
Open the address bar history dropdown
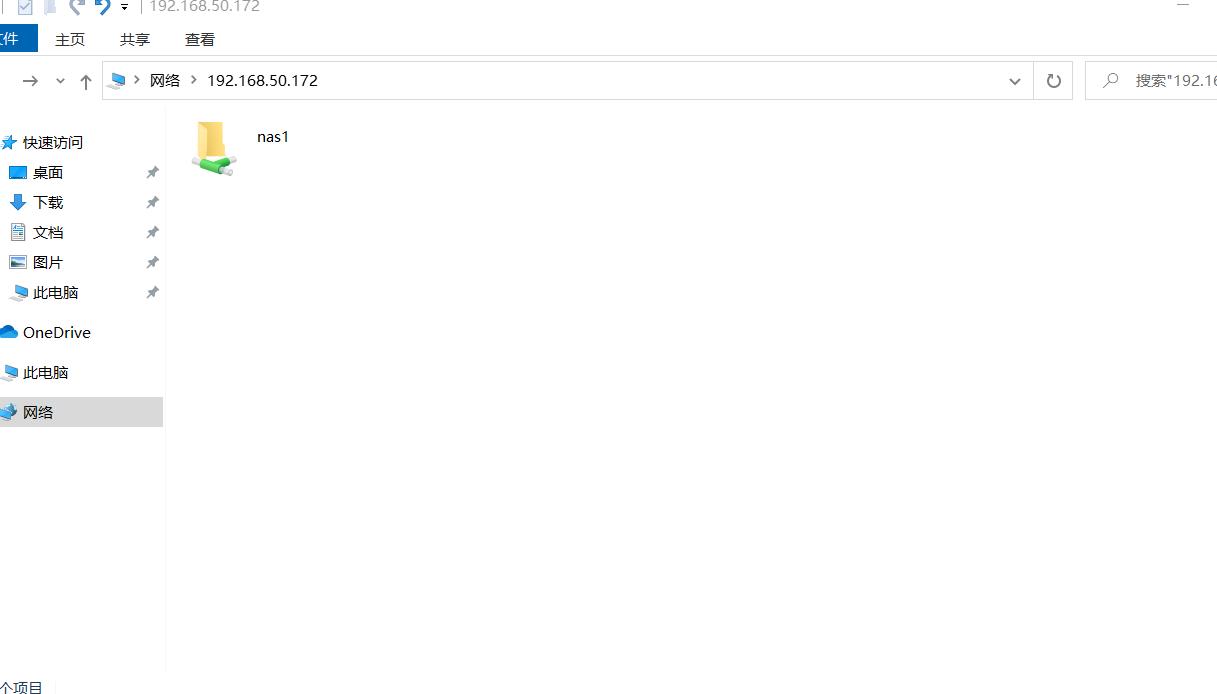1015,81
